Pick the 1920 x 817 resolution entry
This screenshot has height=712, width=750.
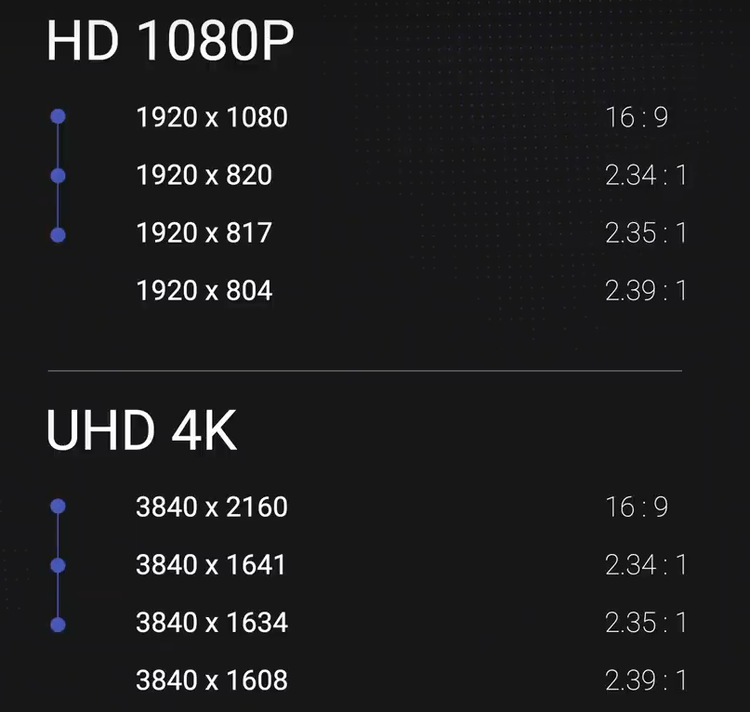[x=204, y=233]
